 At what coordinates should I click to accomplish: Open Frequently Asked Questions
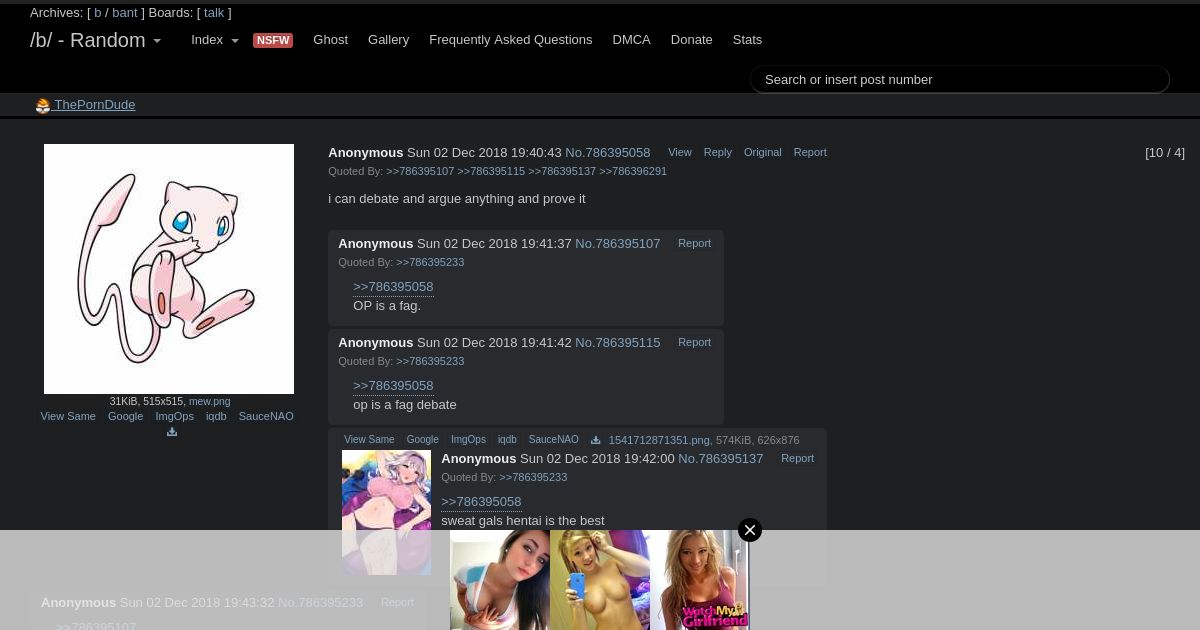pyautogui.click(x=510, y=40)
